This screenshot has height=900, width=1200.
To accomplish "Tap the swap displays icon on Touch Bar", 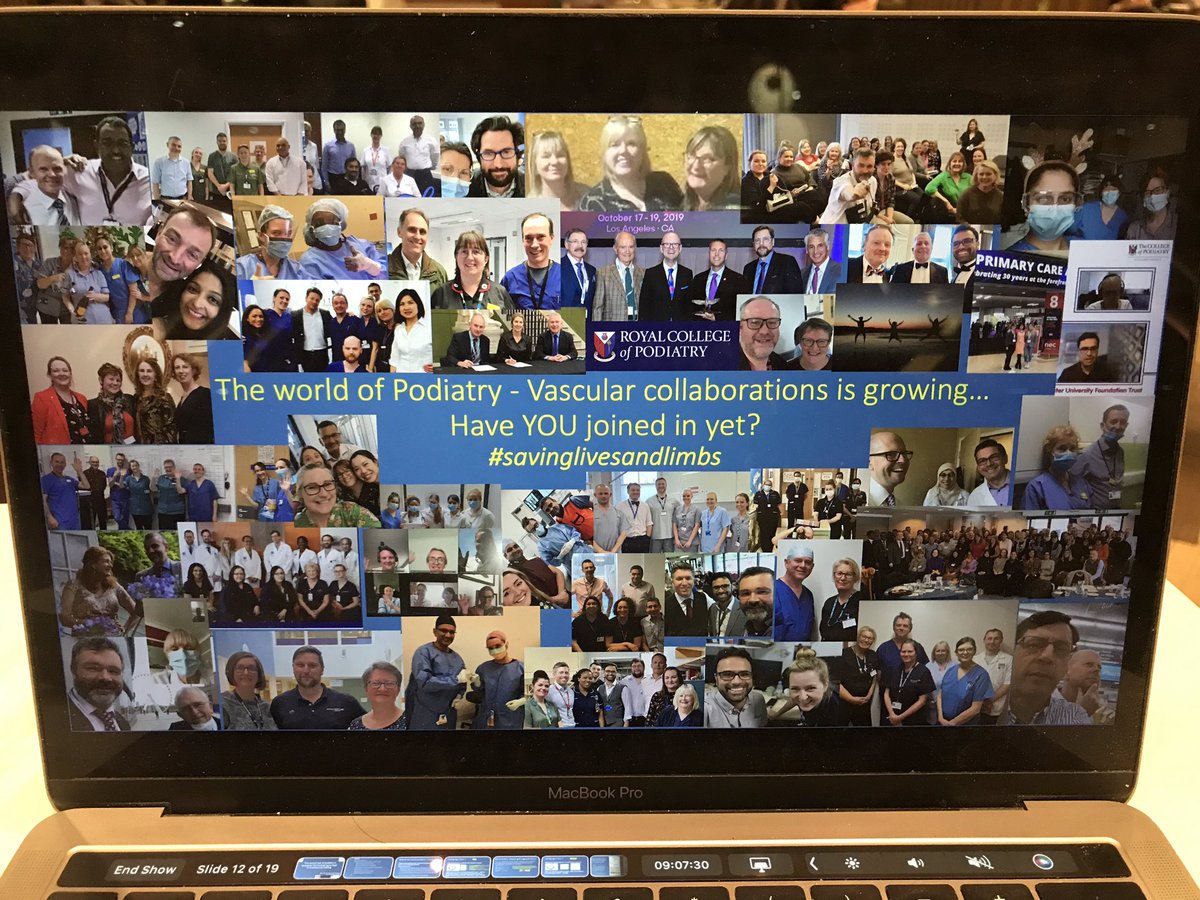I will [x=760, y=864].
